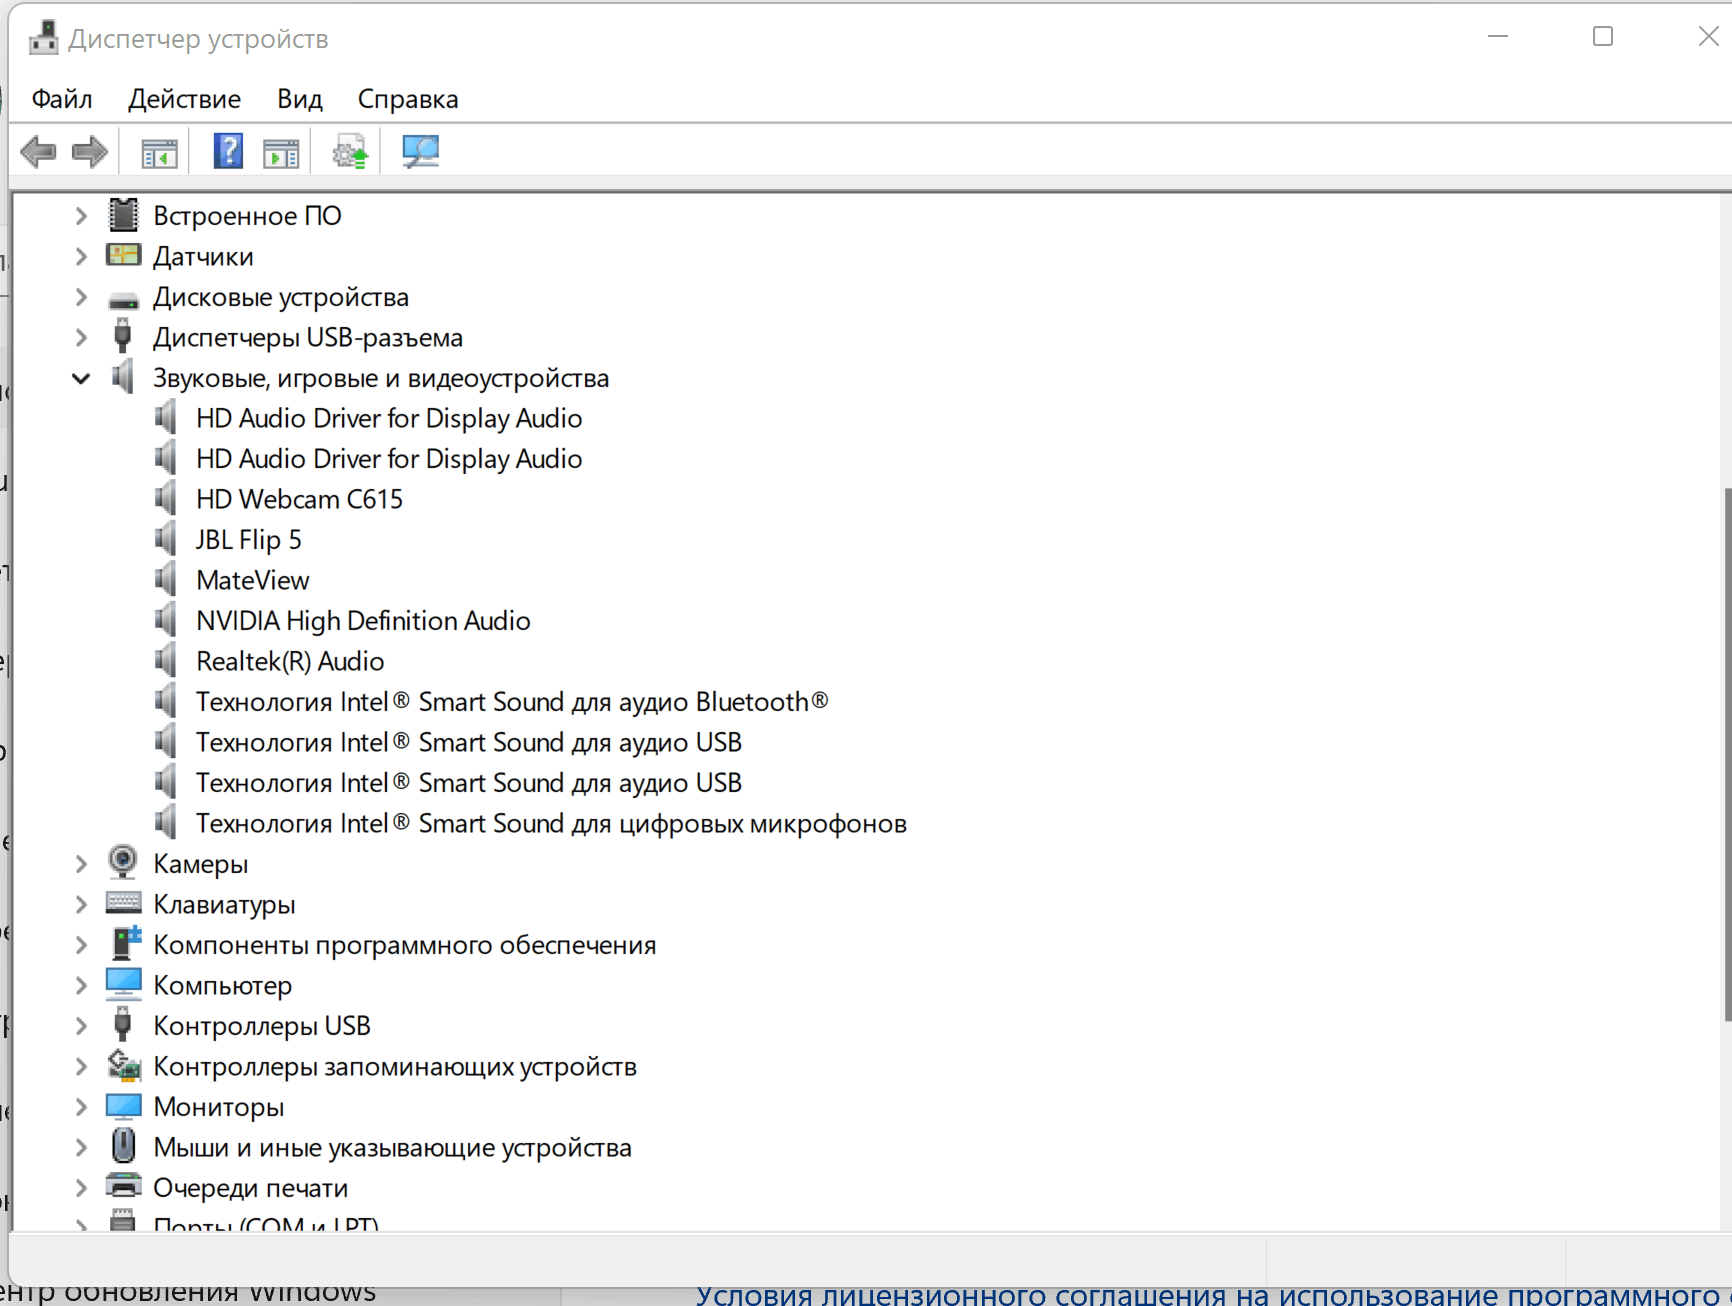Image resolution: width=1732 pixels, height=1306 pixels.
Task: Select NVIDIA High Definition Audio
Action: pyautogui.click(x=363, y=620)
